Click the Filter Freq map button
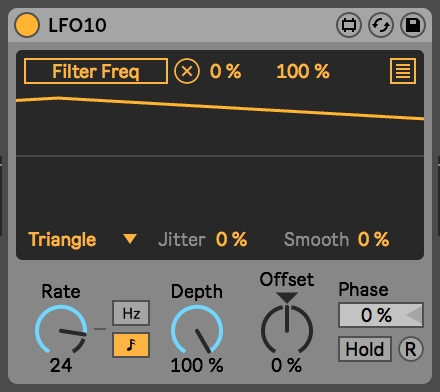 tap(96, 71)
